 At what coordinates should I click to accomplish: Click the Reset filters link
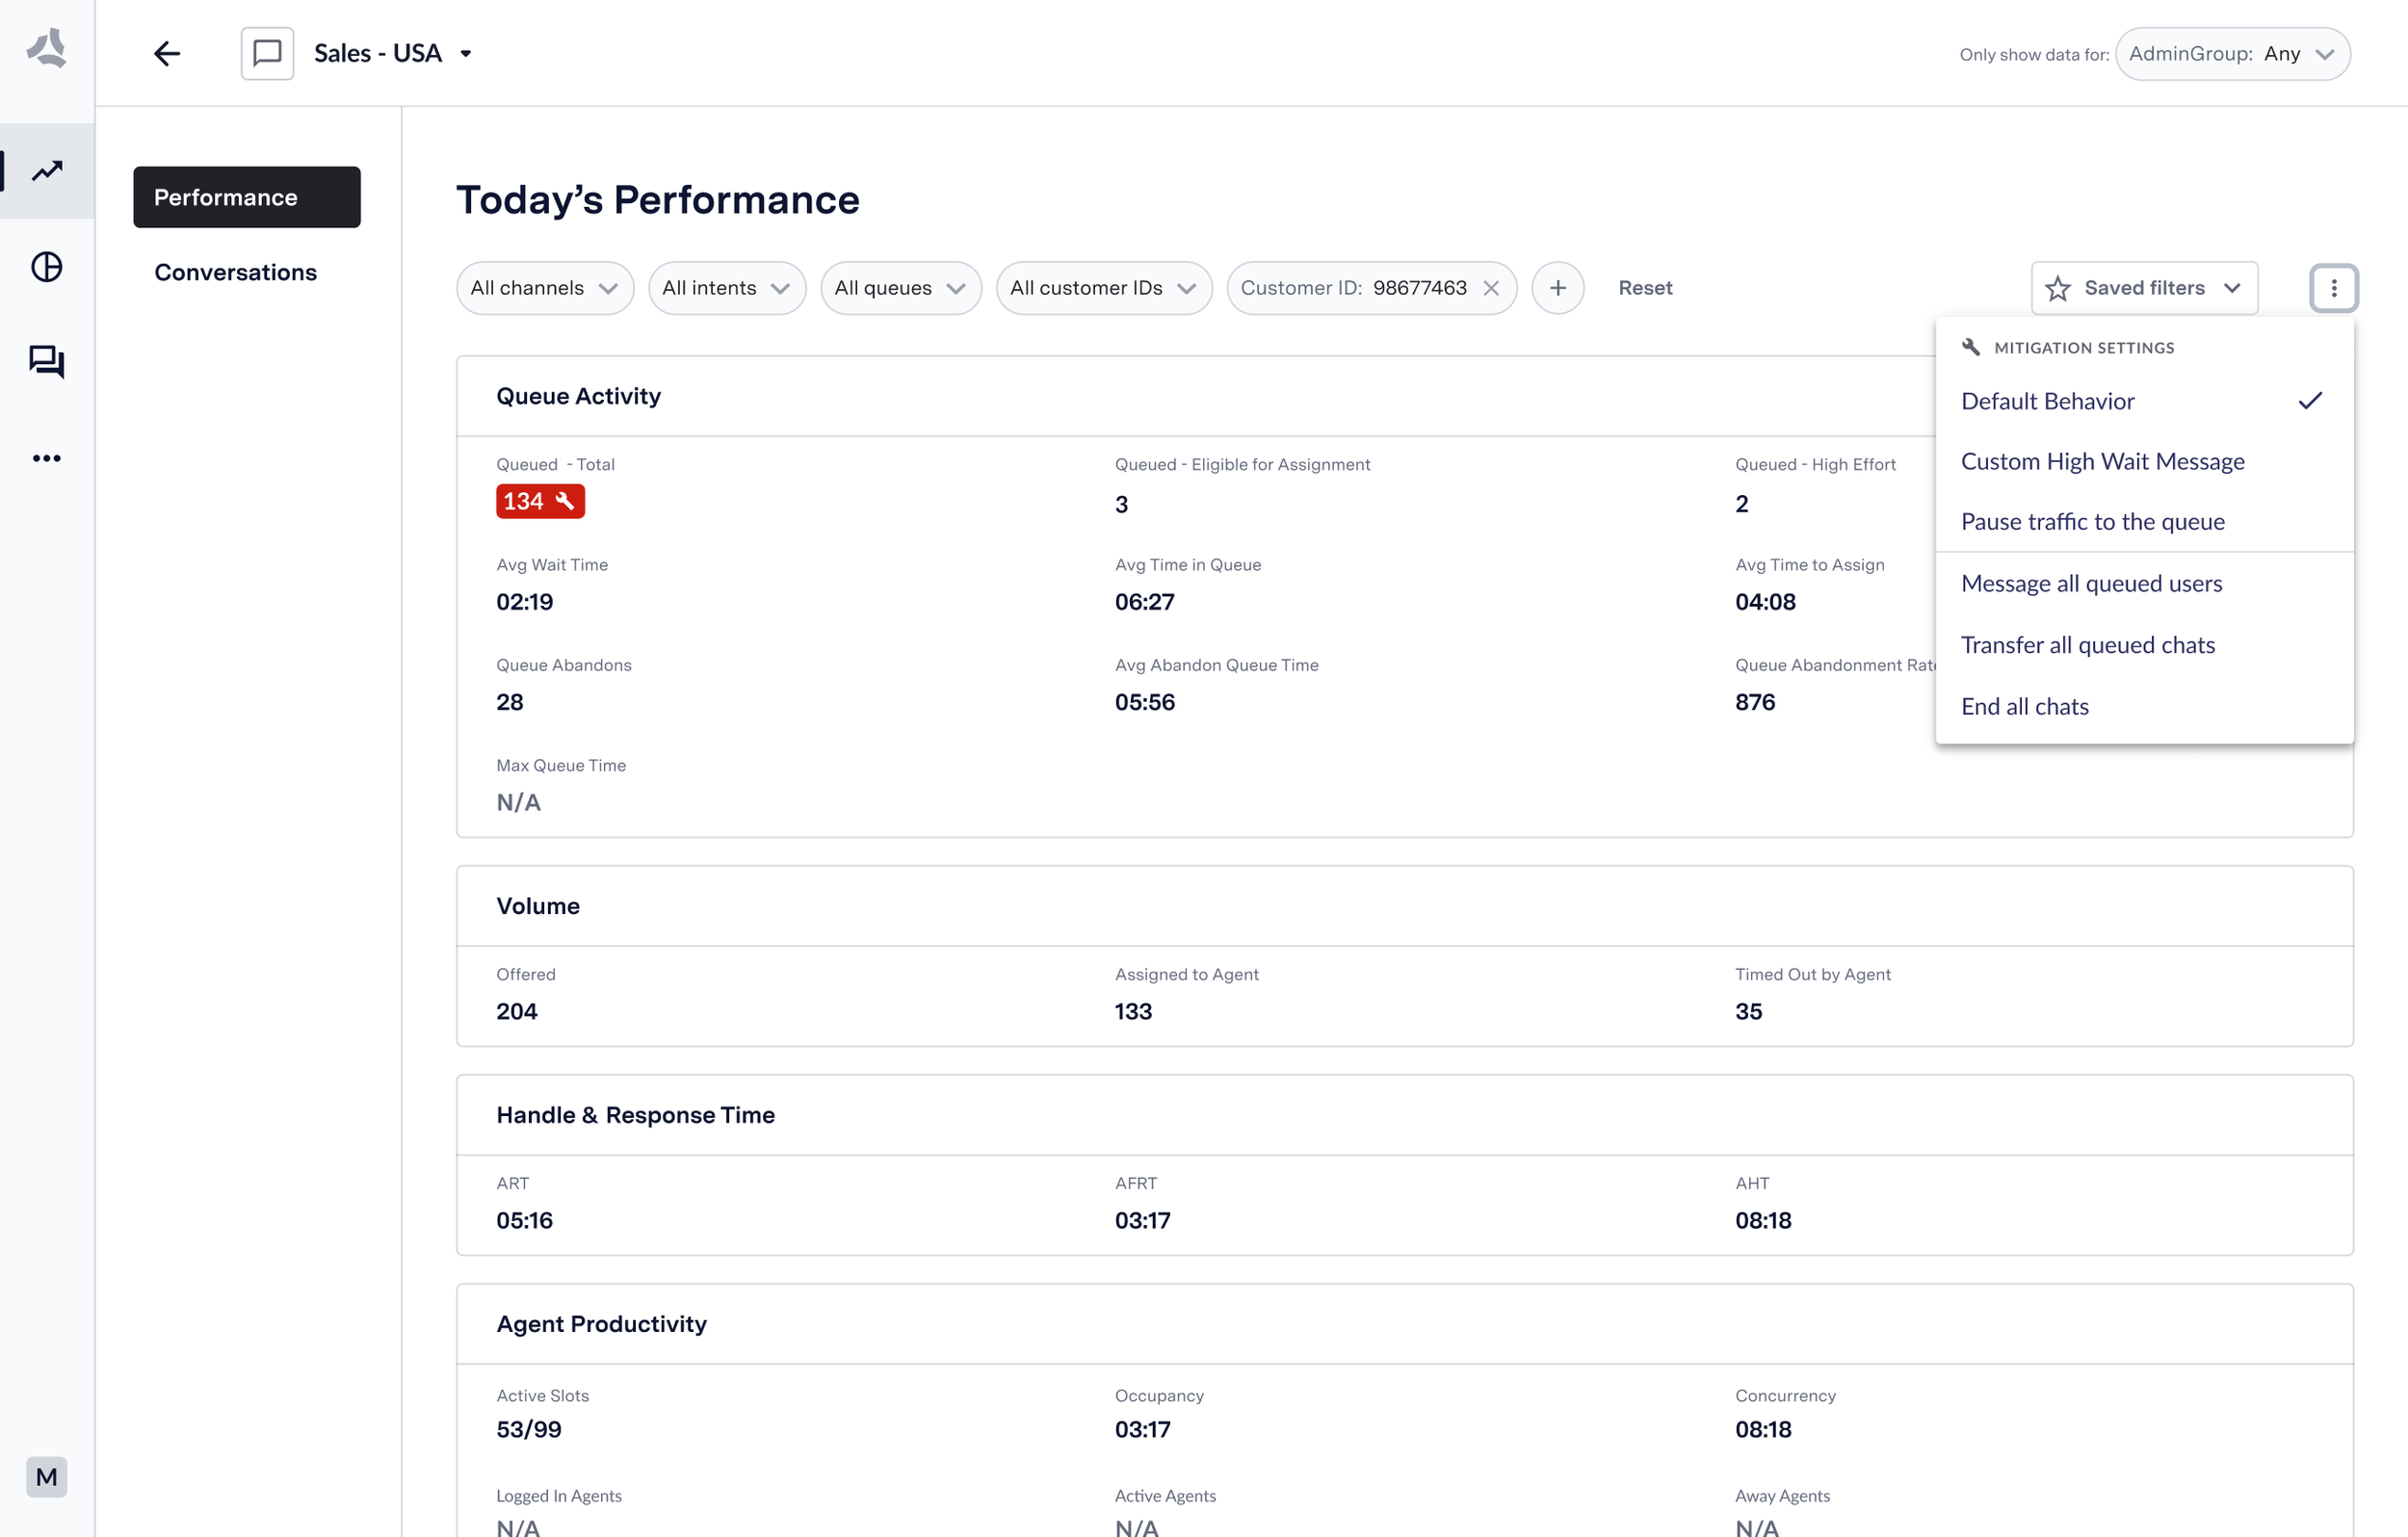click(x=1644, y=288)
